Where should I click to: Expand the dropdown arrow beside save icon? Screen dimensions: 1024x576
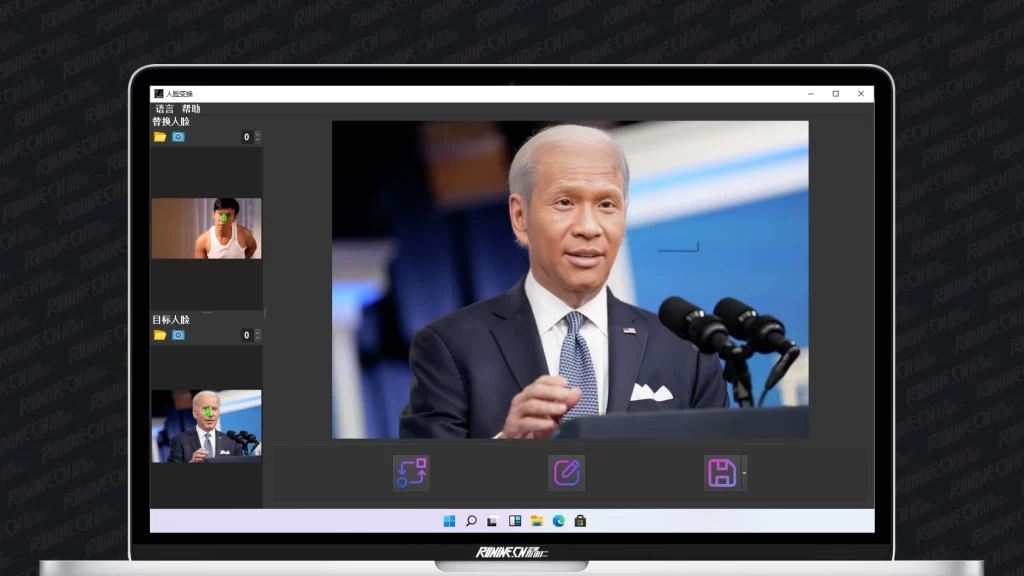[x=744, y=473]
